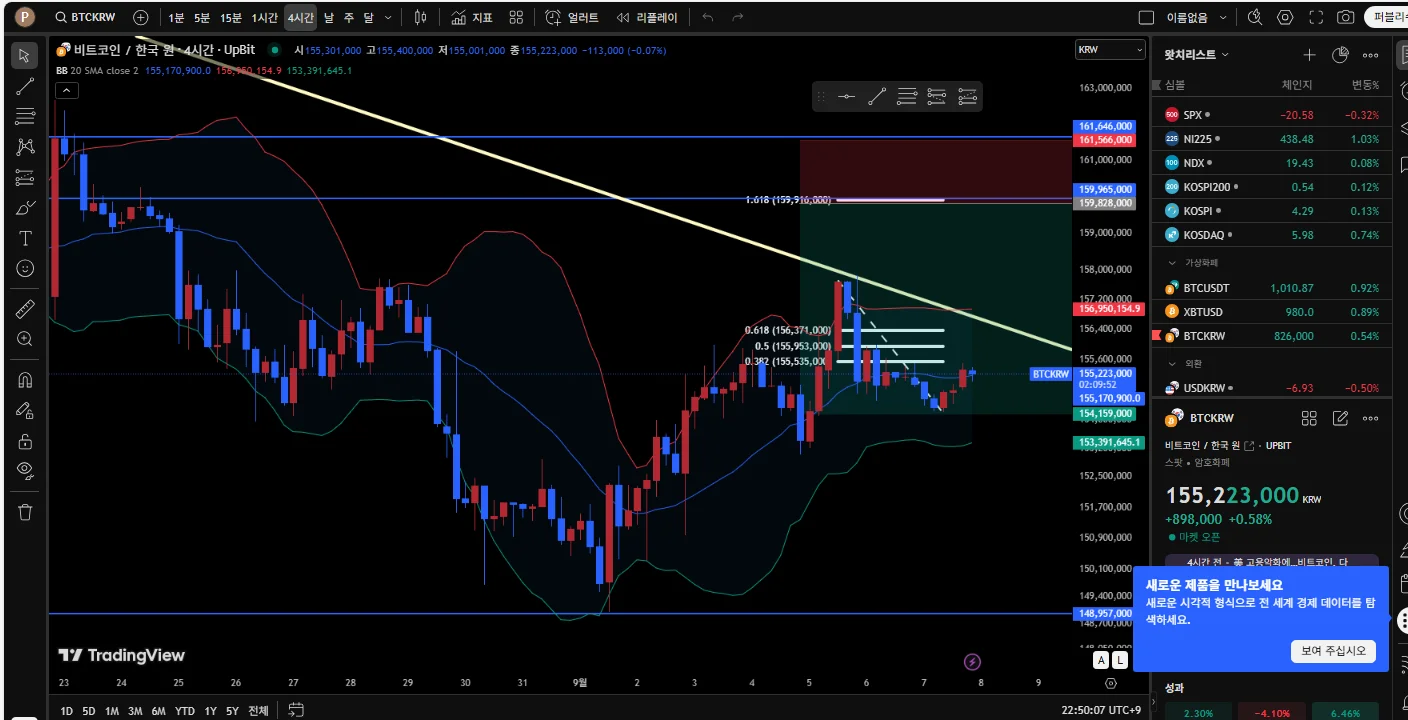
Task: Open the BTCKRW details more menu
Action: pyautogui.click(x=1371, y=418)
